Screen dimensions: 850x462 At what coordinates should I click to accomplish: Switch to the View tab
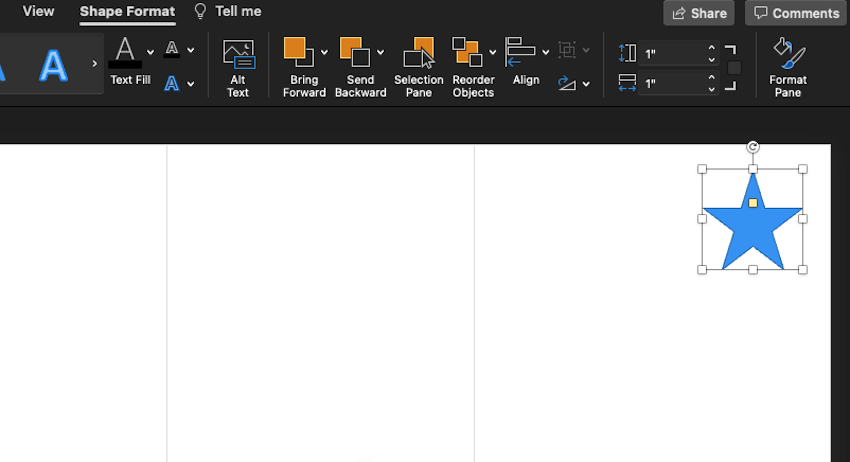(x=38, y=11)
